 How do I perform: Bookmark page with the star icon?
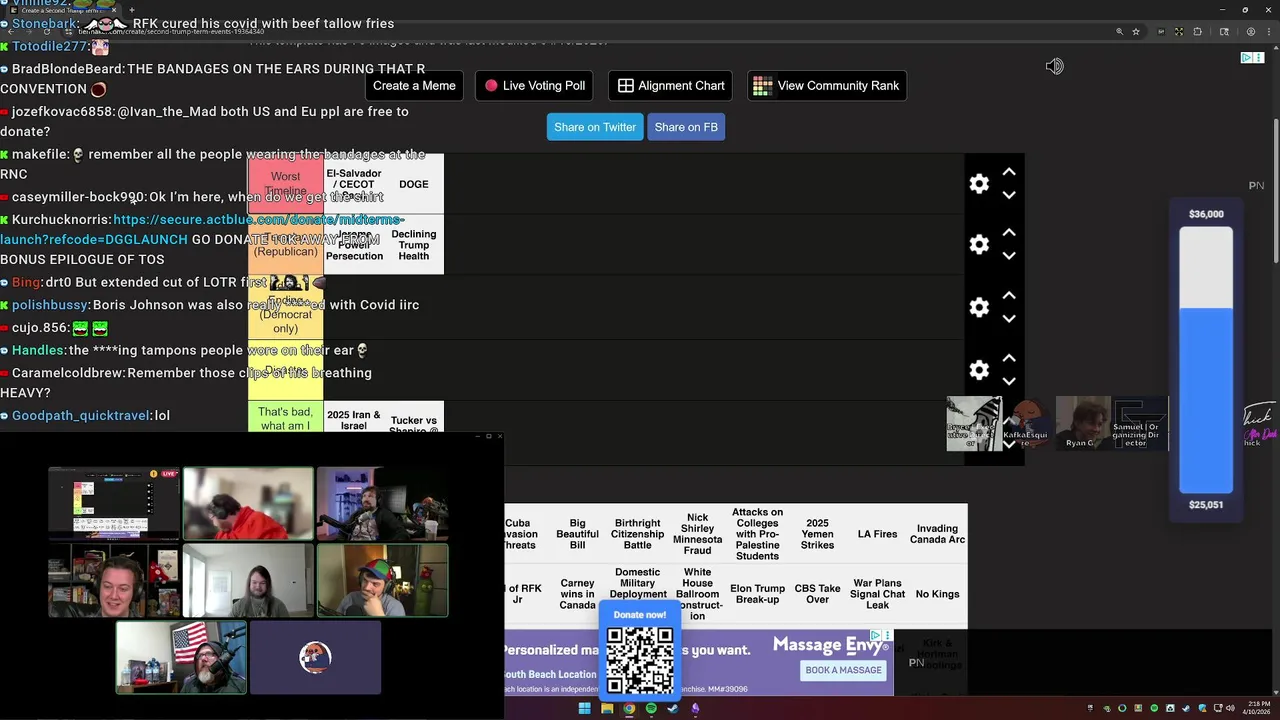coord(1136,32)
